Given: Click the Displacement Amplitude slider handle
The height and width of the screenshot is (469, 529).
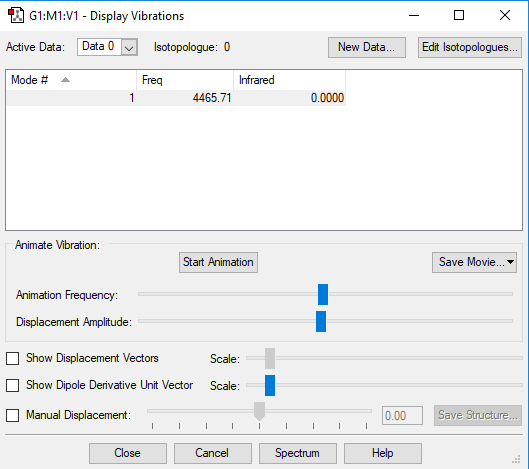Looking at the screenshot, I should [321, 322].
